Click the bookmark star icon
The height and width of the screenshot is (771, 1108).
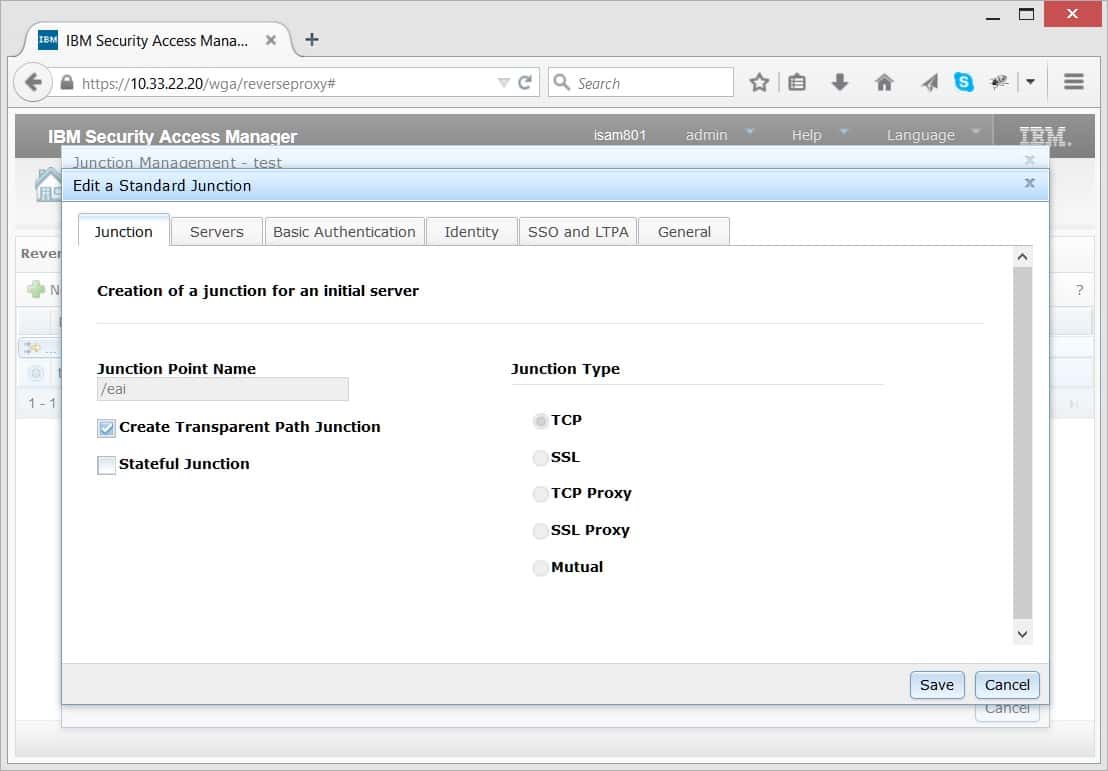[759, 83]
